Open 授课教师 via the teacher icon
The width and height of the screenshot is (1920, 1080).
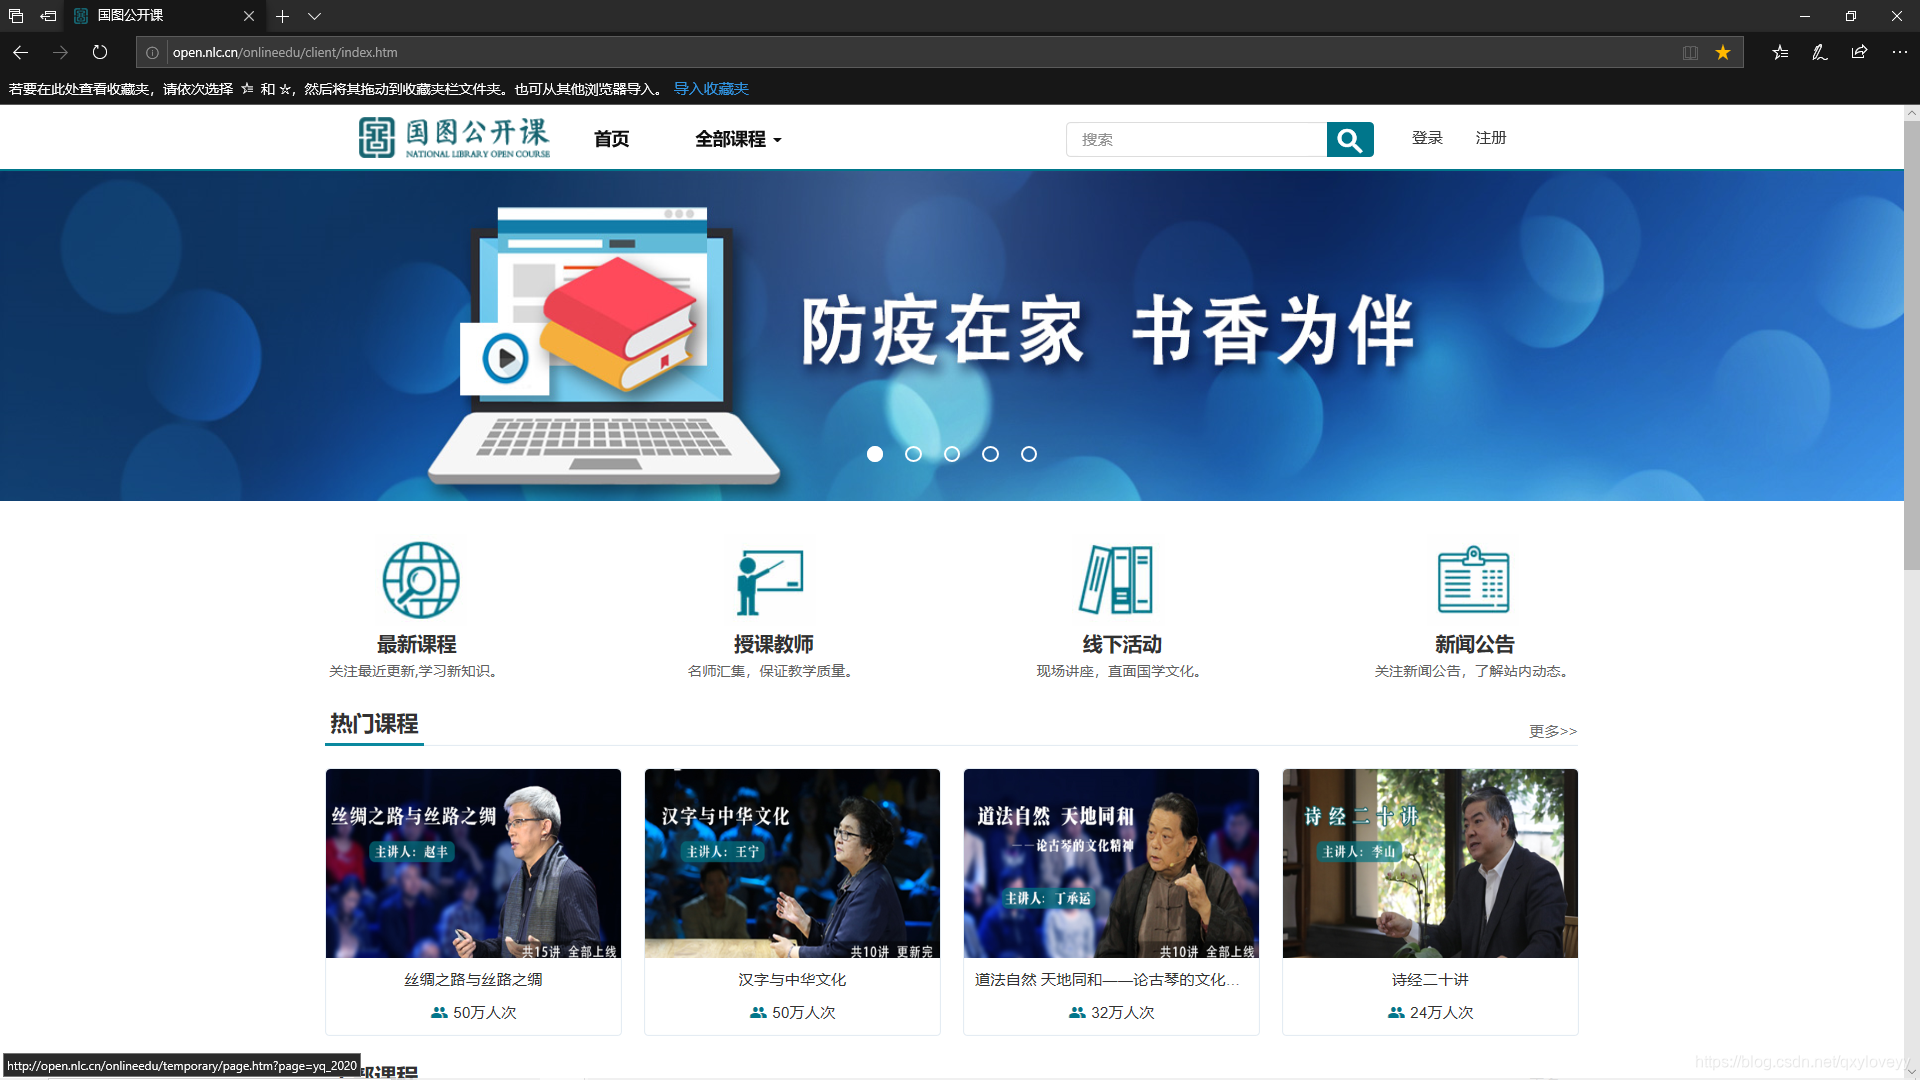pos(770,580)
